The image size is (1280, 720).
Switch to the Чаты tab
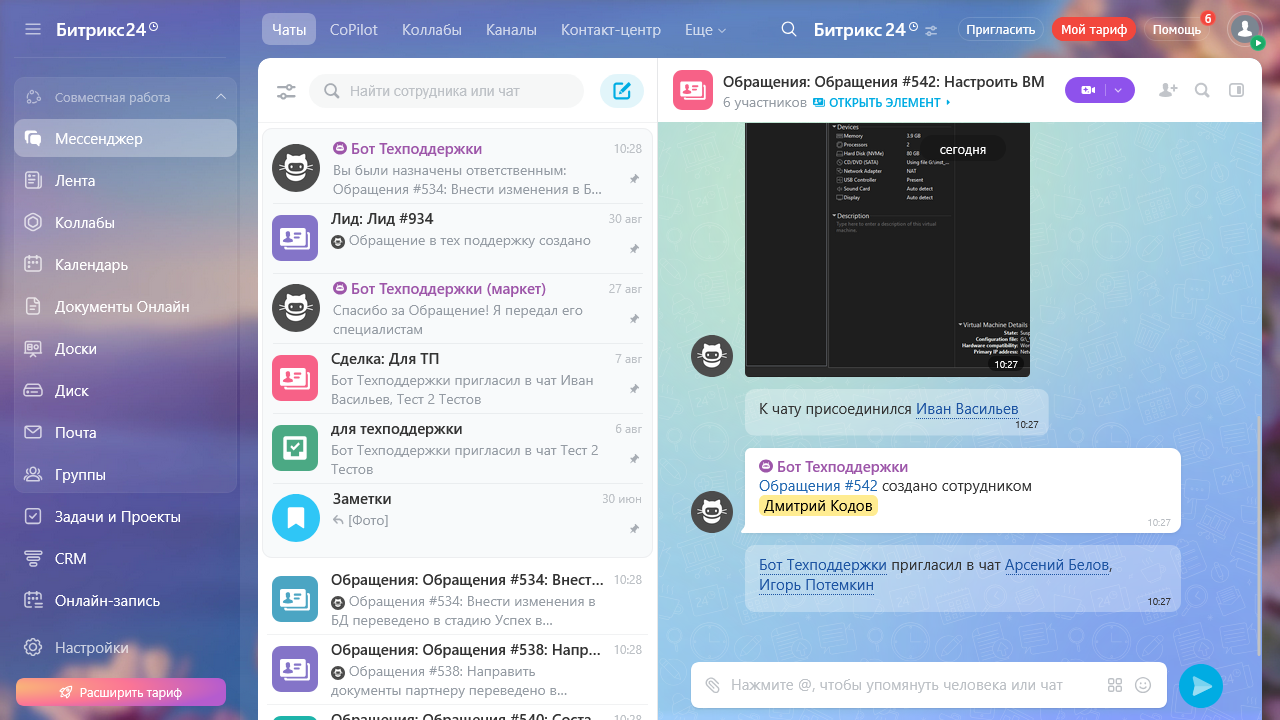point(289,30)
